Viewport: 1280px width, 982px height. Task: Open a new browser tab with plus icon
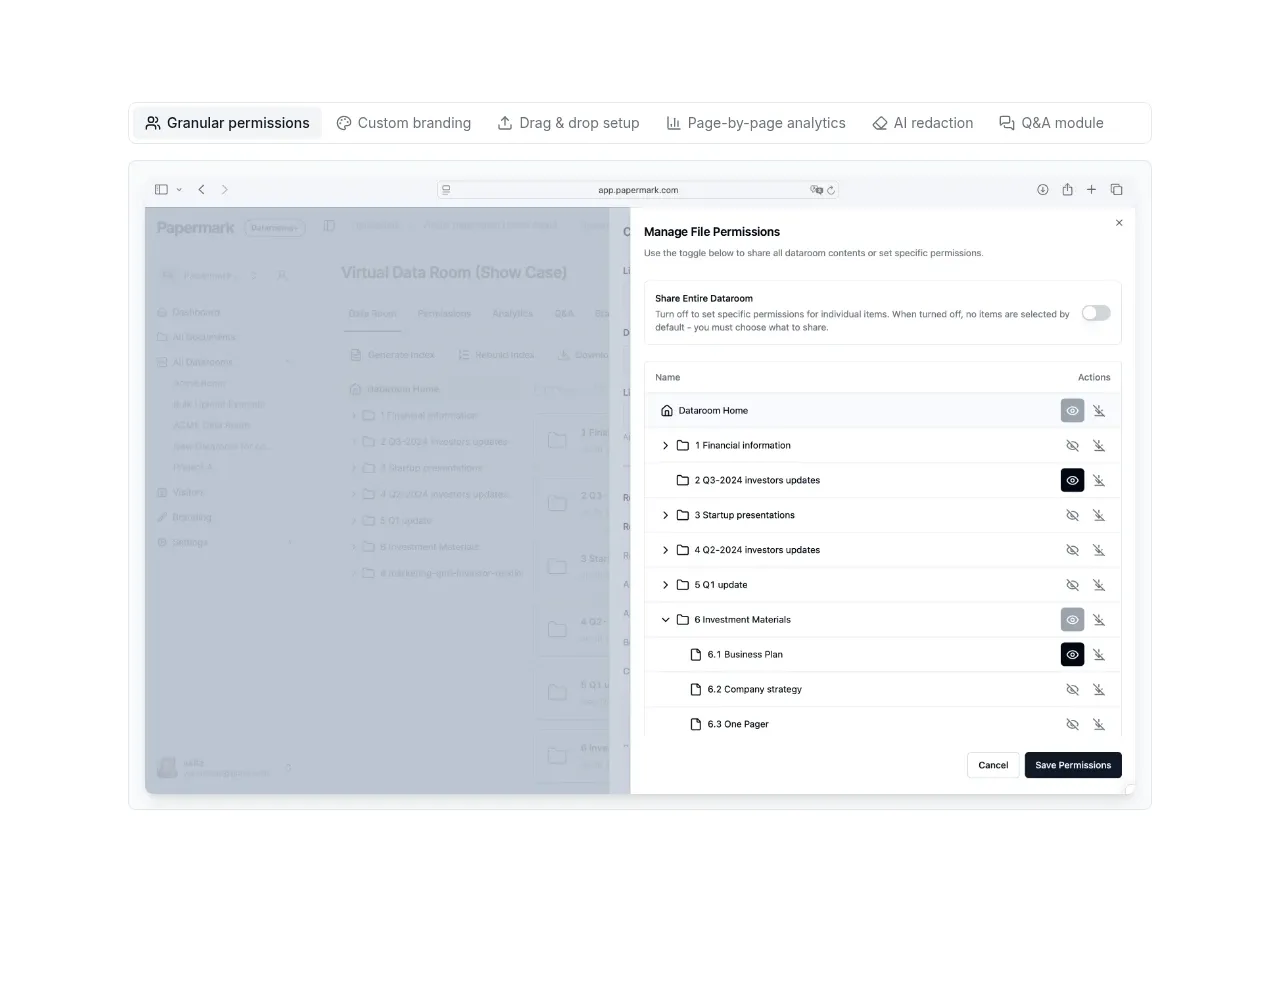point(1091,190)
